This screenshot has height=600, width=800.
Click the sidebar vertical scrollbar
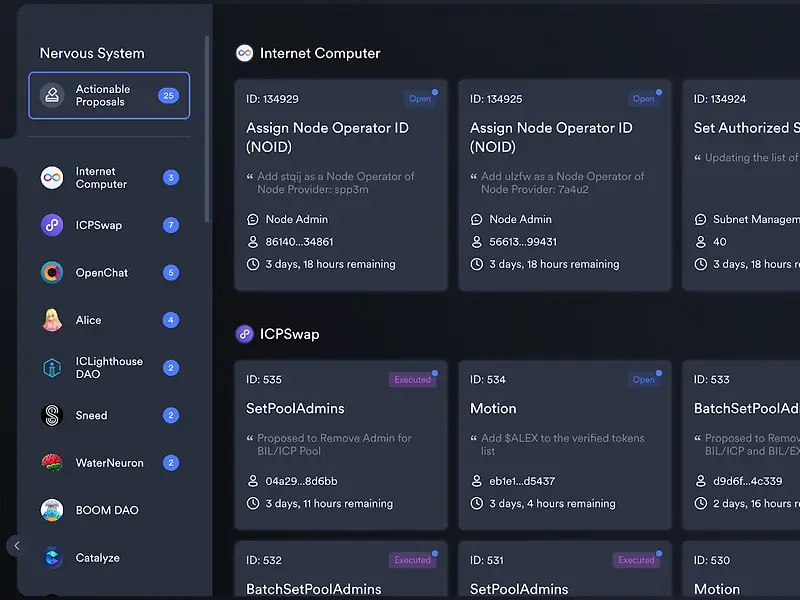tap(207, 130)
